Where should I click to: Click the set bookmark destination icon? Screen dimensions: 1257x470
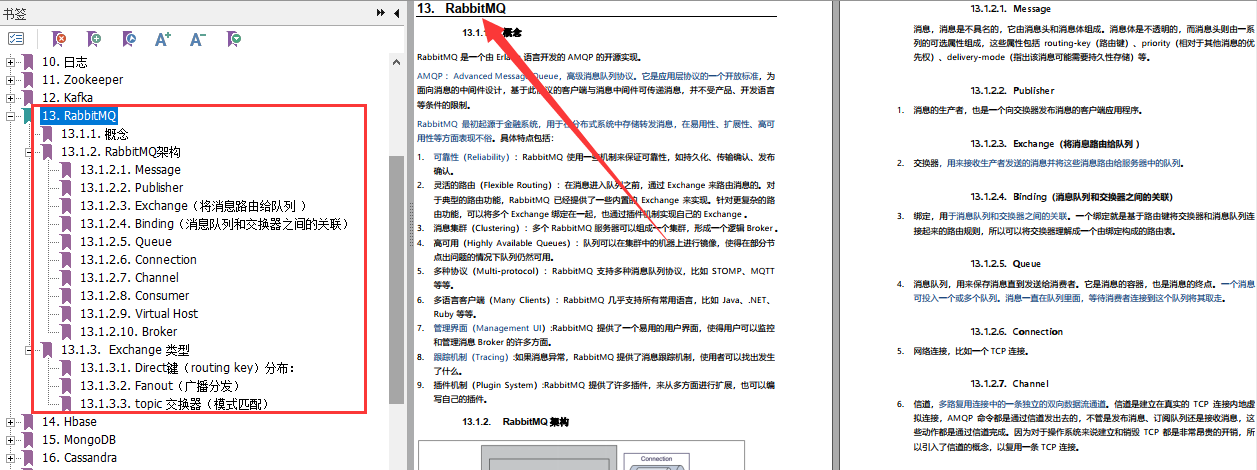pyautogui.click(x=128, y=38)
